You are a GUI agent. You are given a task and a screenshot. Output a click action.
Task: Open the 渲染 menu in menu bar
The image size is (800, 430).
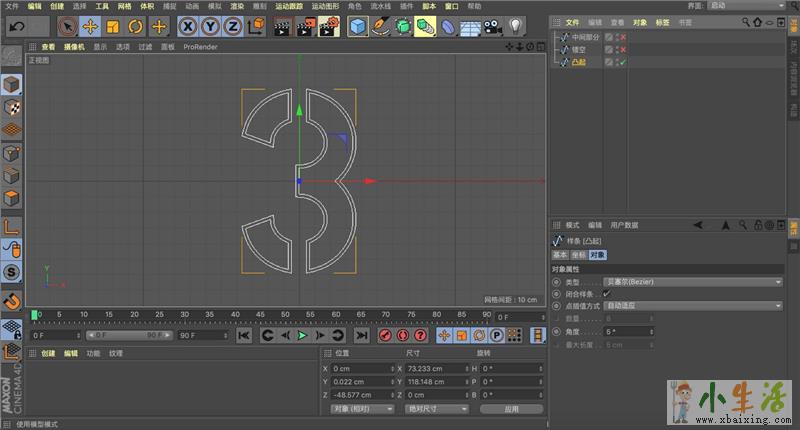point(236,6)
